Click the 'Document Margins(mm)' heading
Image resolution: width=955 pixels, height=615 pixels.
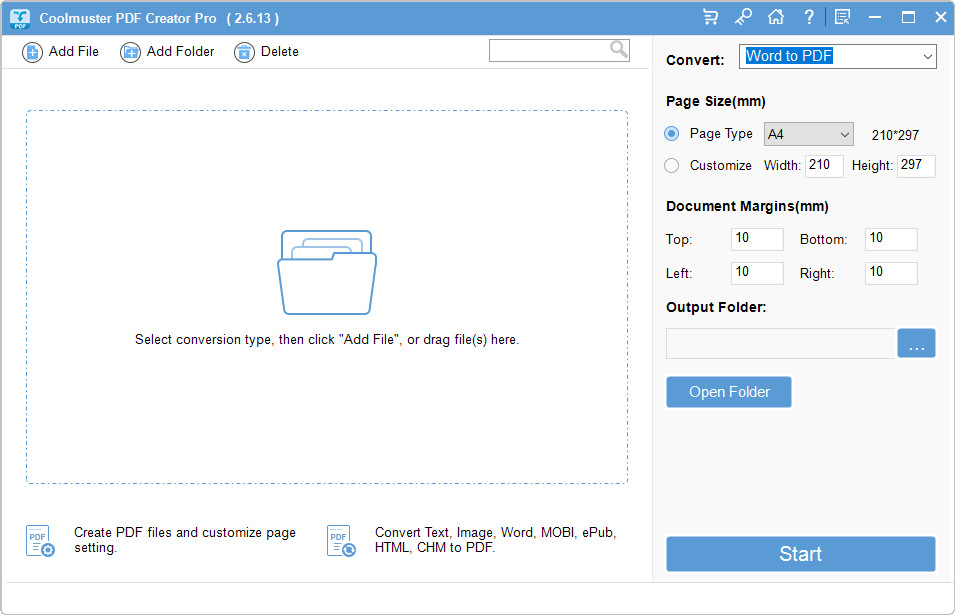point(747,206)
